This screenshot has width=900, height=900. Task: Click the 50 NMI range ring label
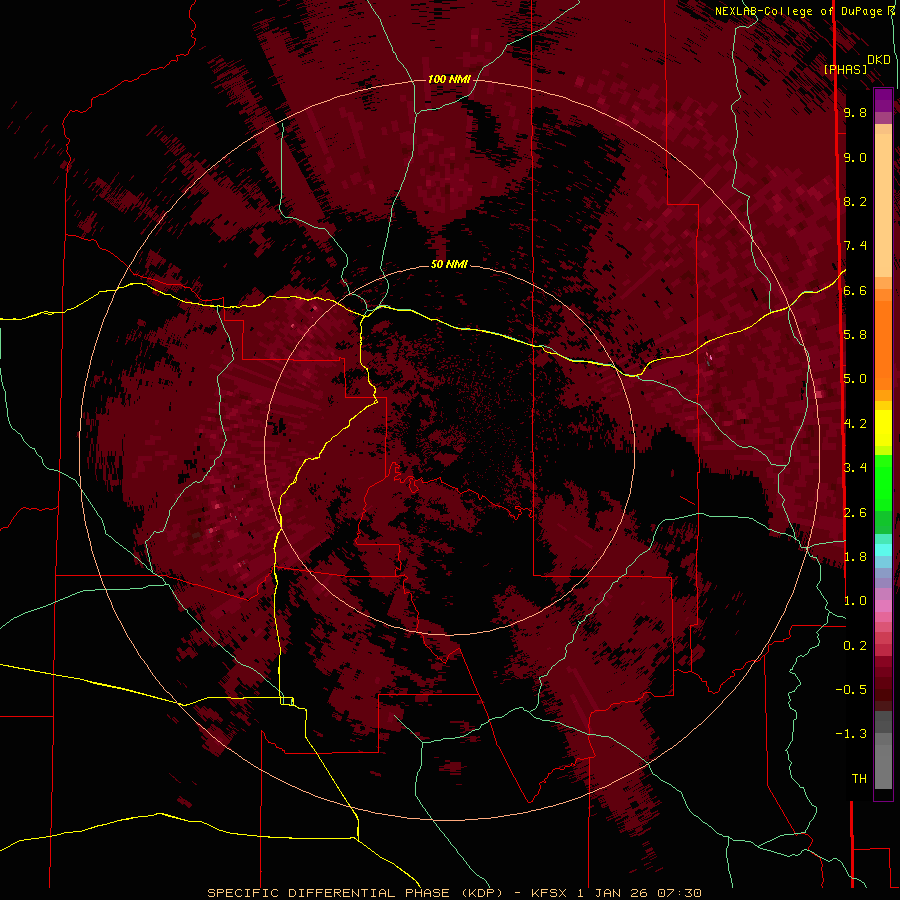(449, 264)
